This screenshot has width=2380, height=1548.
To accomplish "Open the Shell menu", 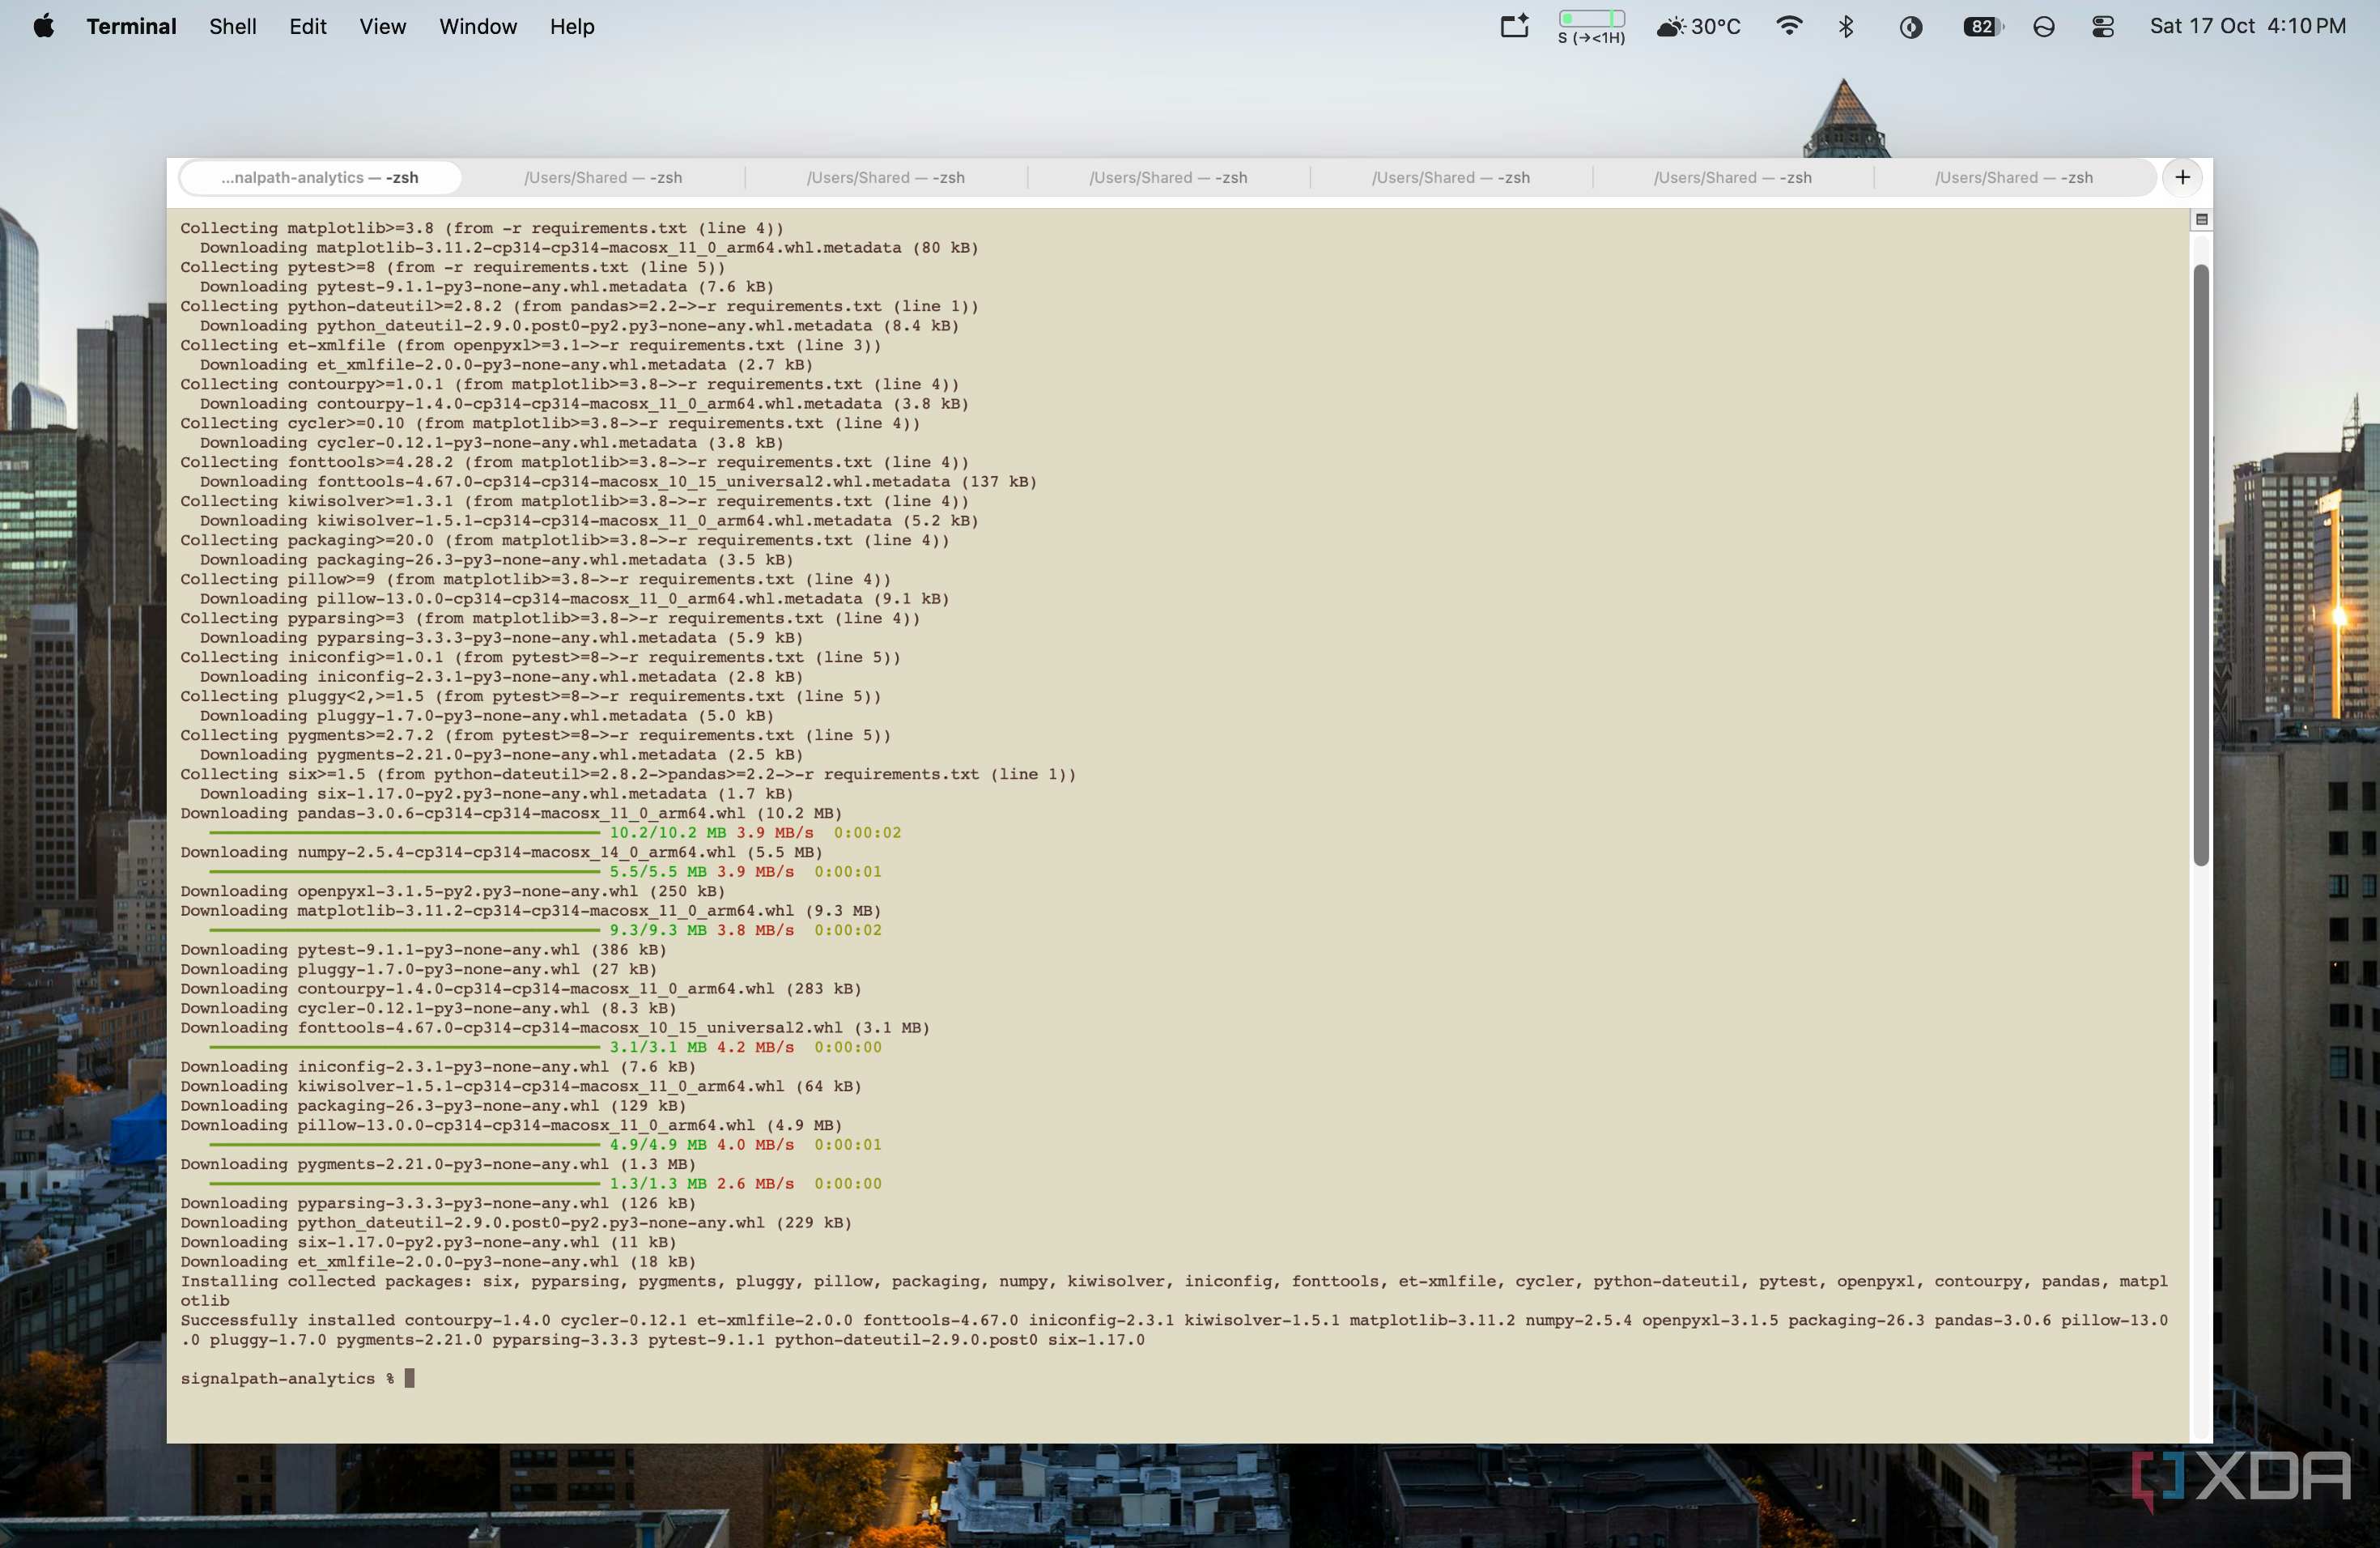I will tap(233, 27).
